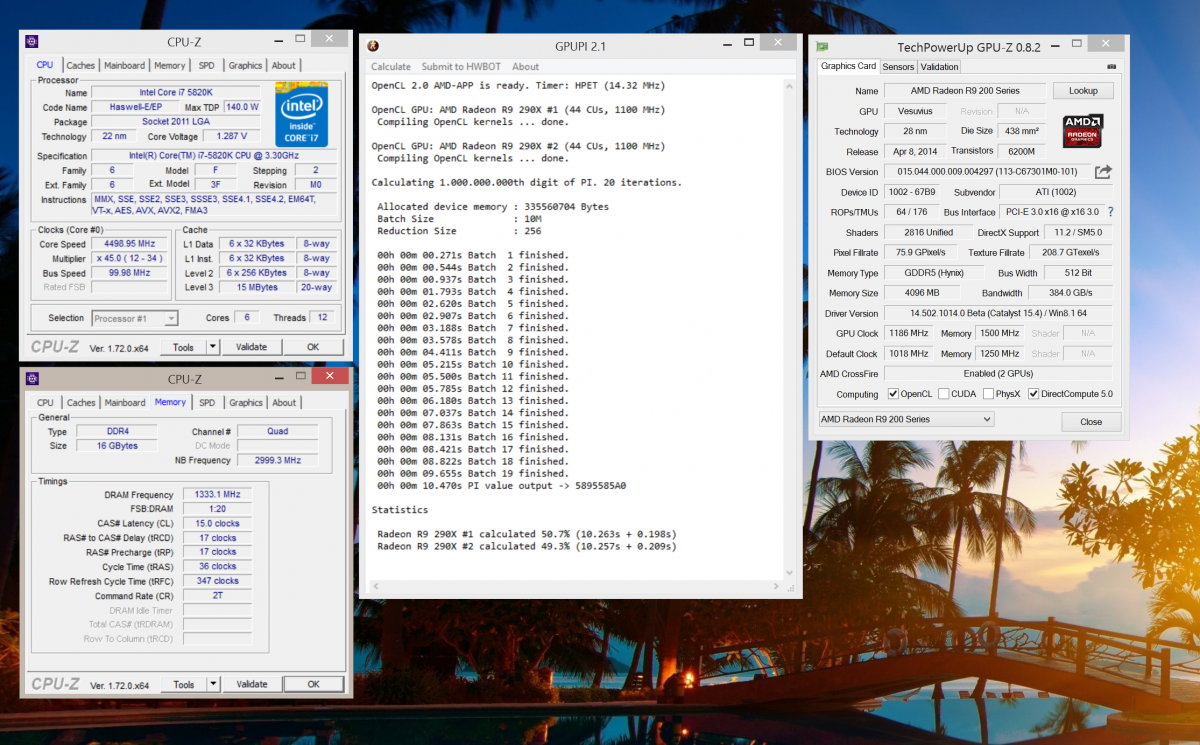Click the Lookup button in GPU-Z

click(1083, 90)
